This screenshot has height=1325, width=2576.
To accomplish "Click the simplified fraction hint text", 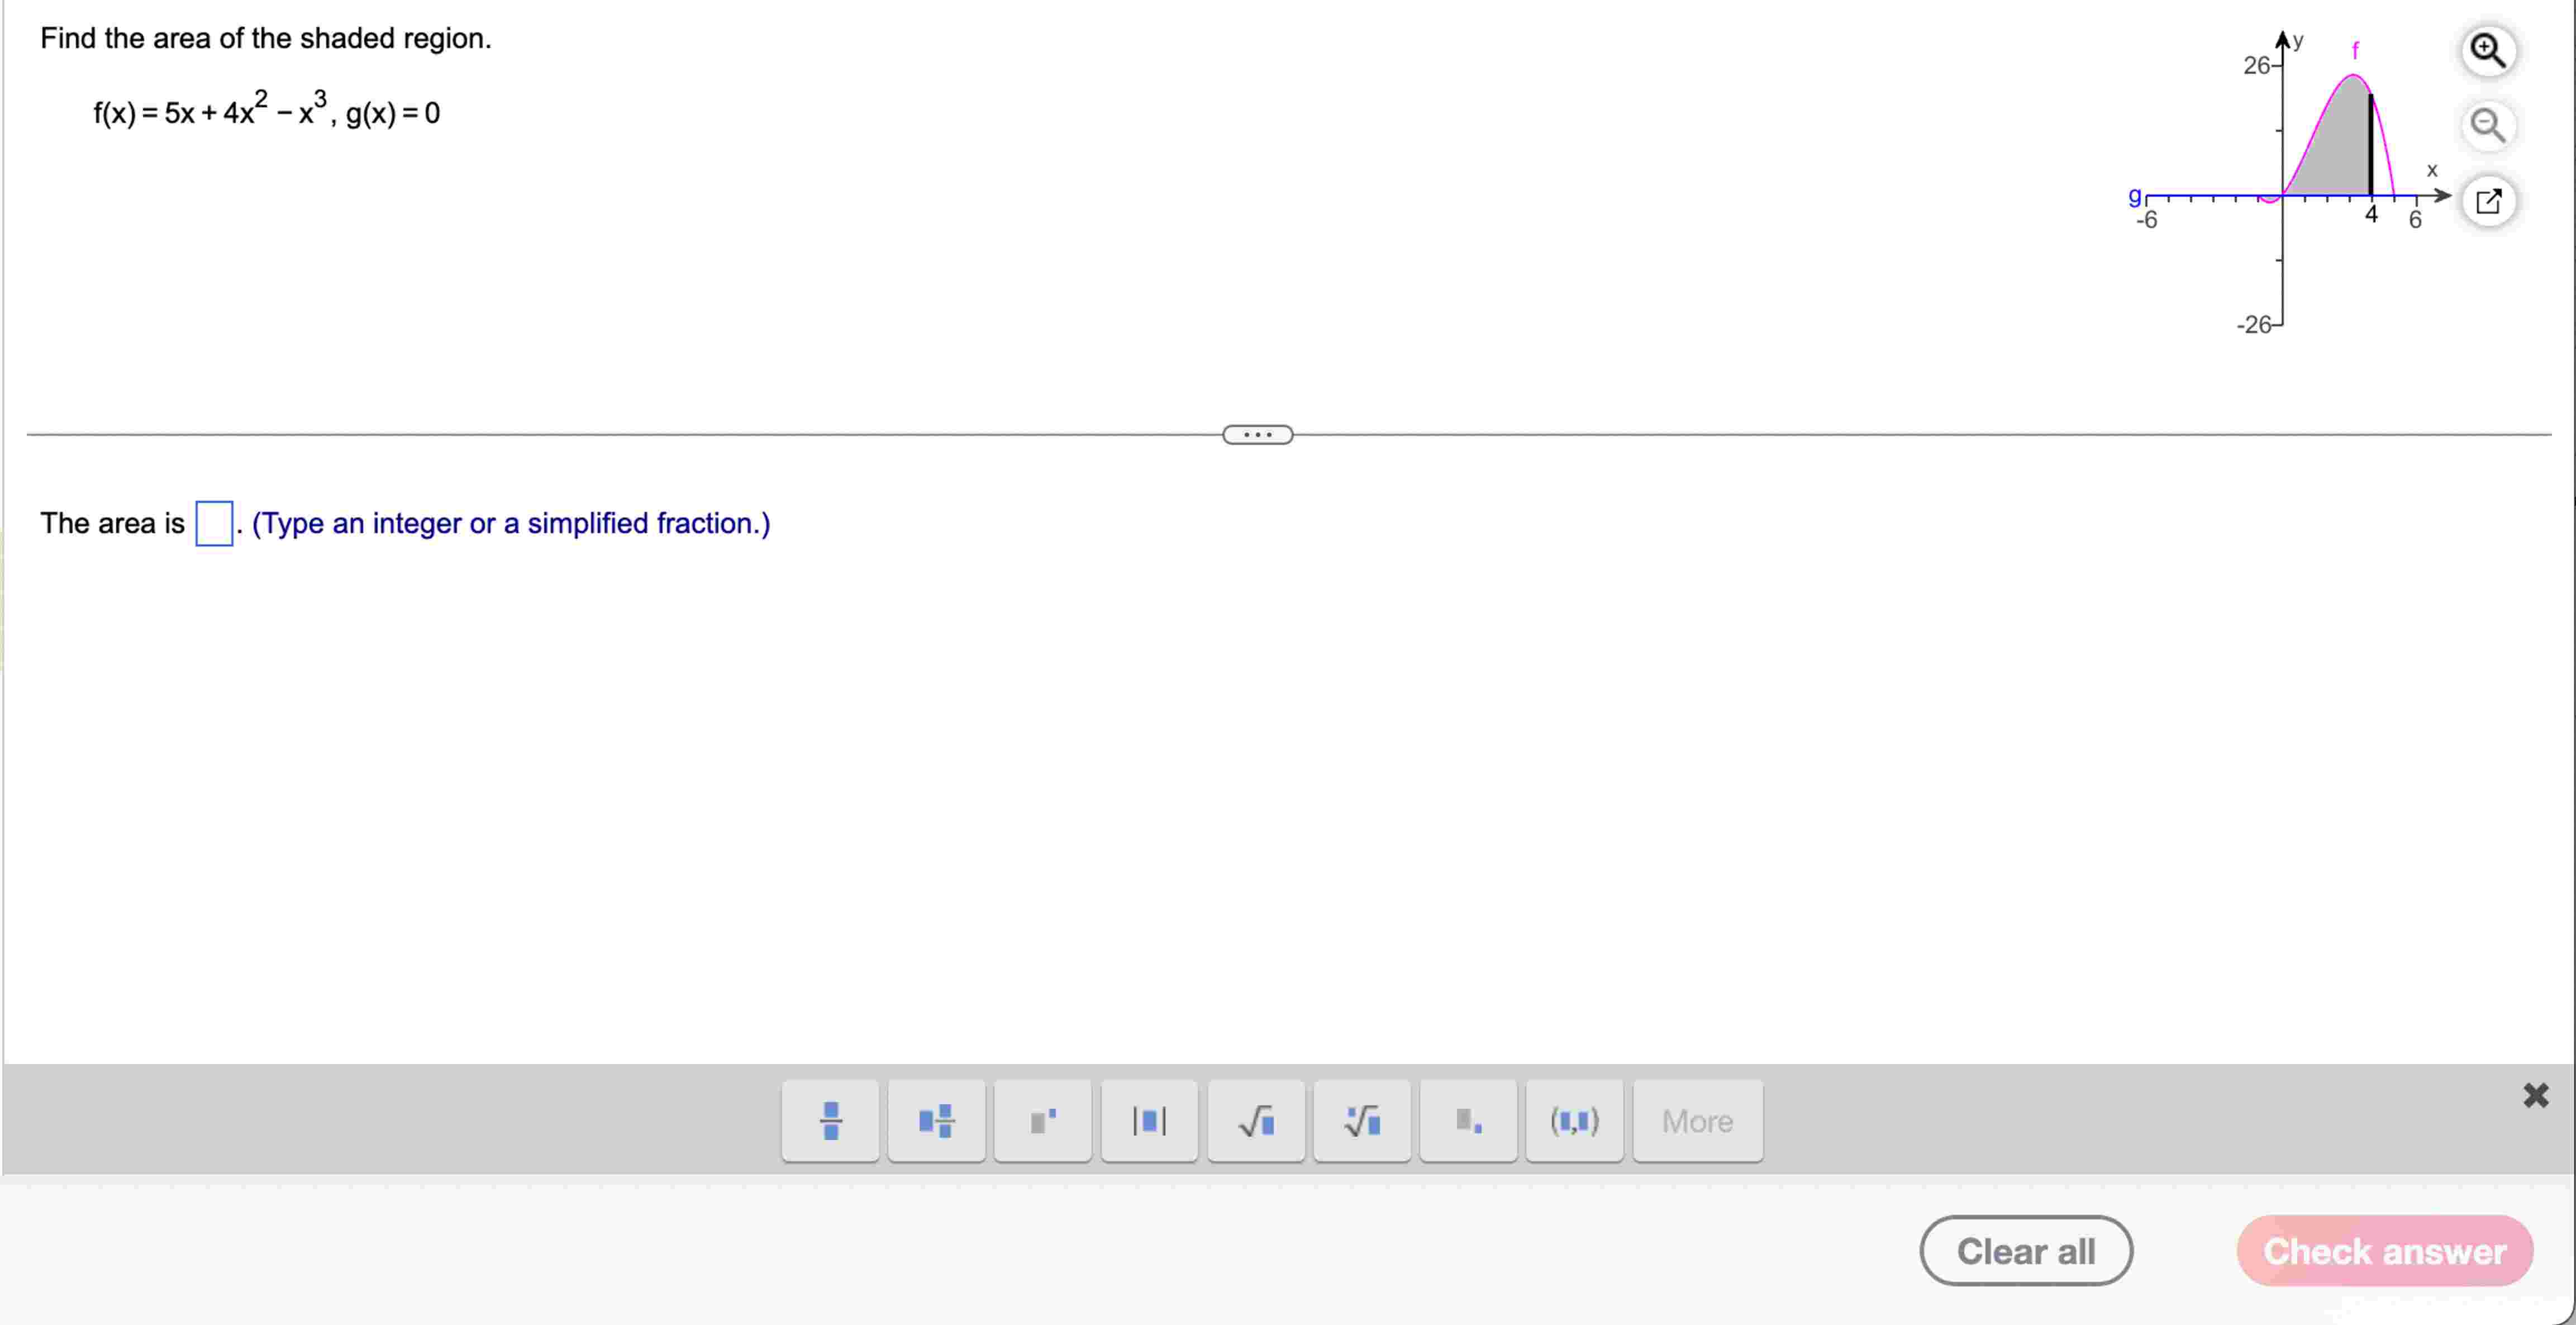I will tap(511, 523).
